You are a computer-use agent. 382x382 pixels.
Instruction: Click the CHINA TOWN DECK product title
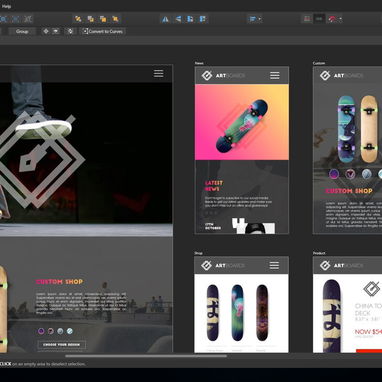[368, 309]
